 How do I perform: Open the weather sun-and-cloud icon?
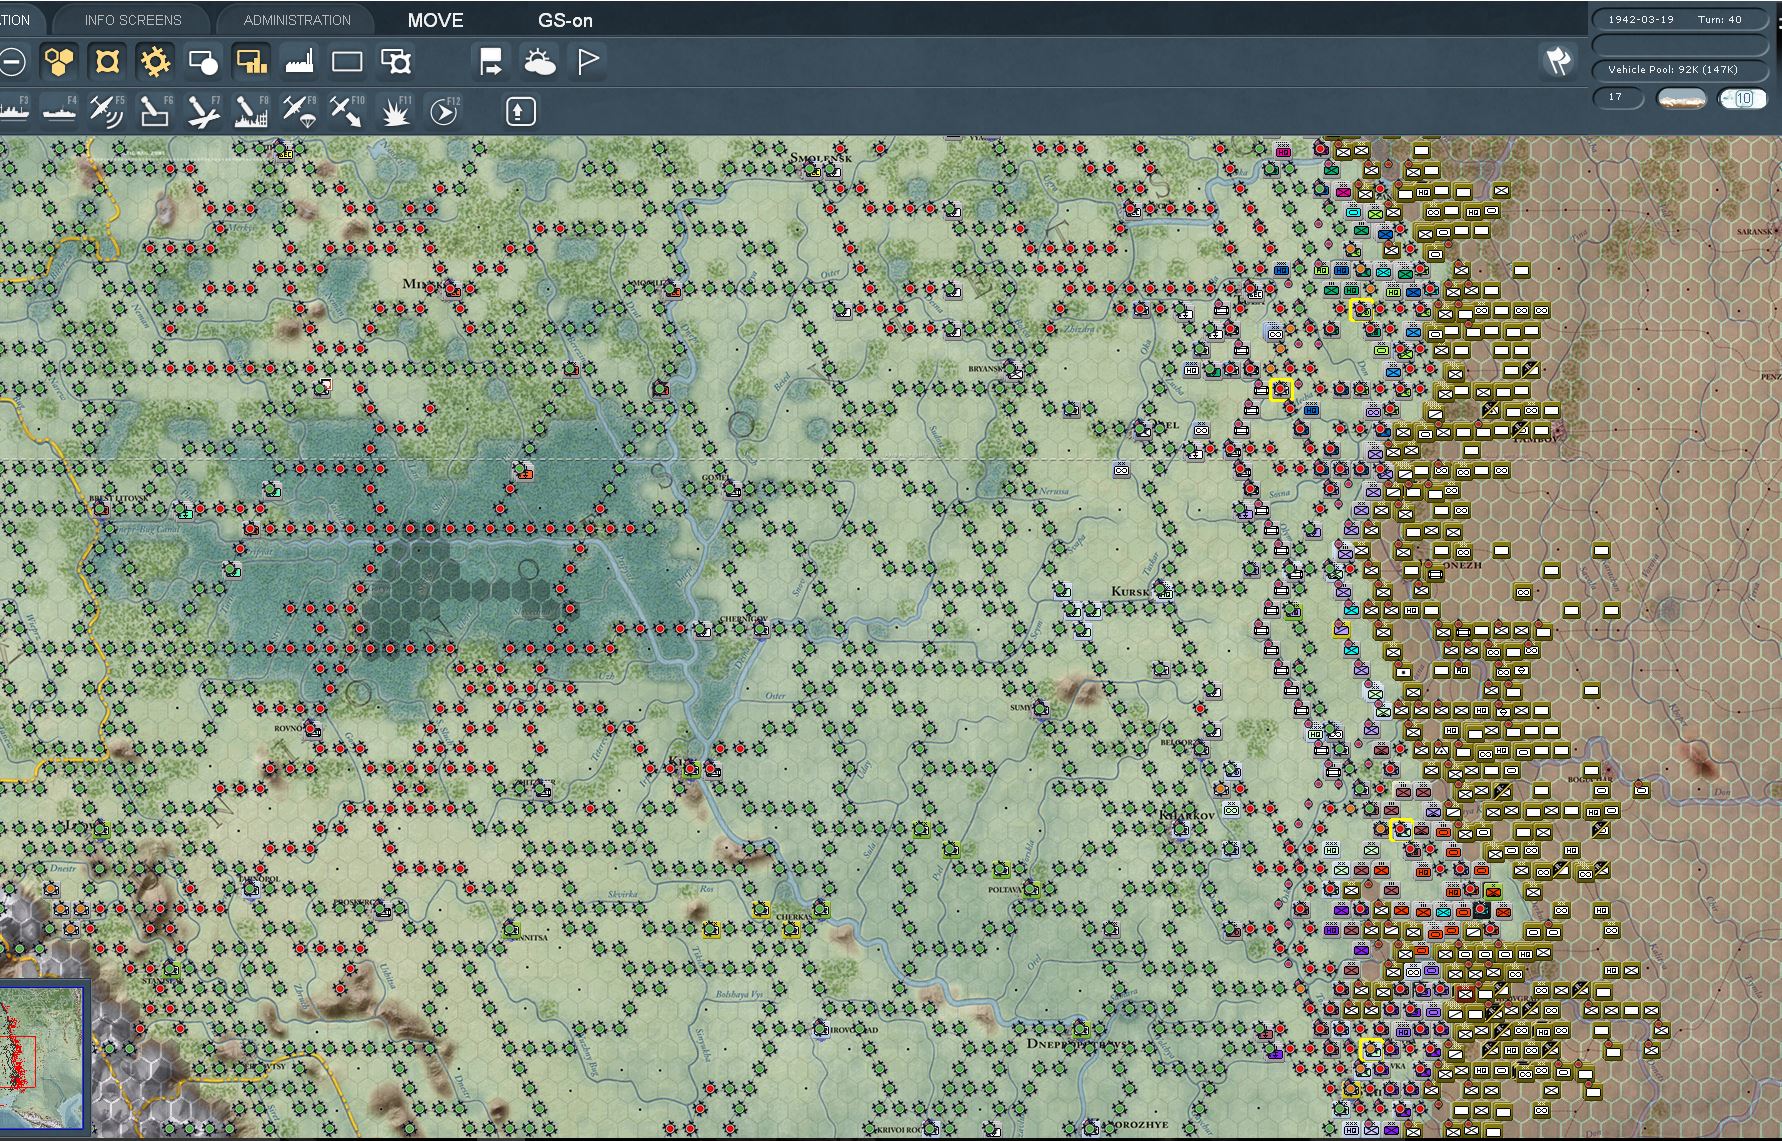pyautogui.click(x=540, y=62)
